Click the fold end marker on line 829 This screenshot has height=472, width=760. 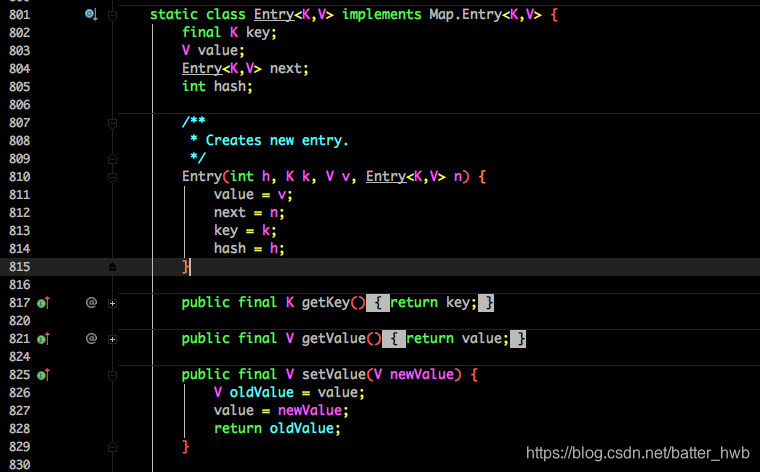[x=112, y=447]
